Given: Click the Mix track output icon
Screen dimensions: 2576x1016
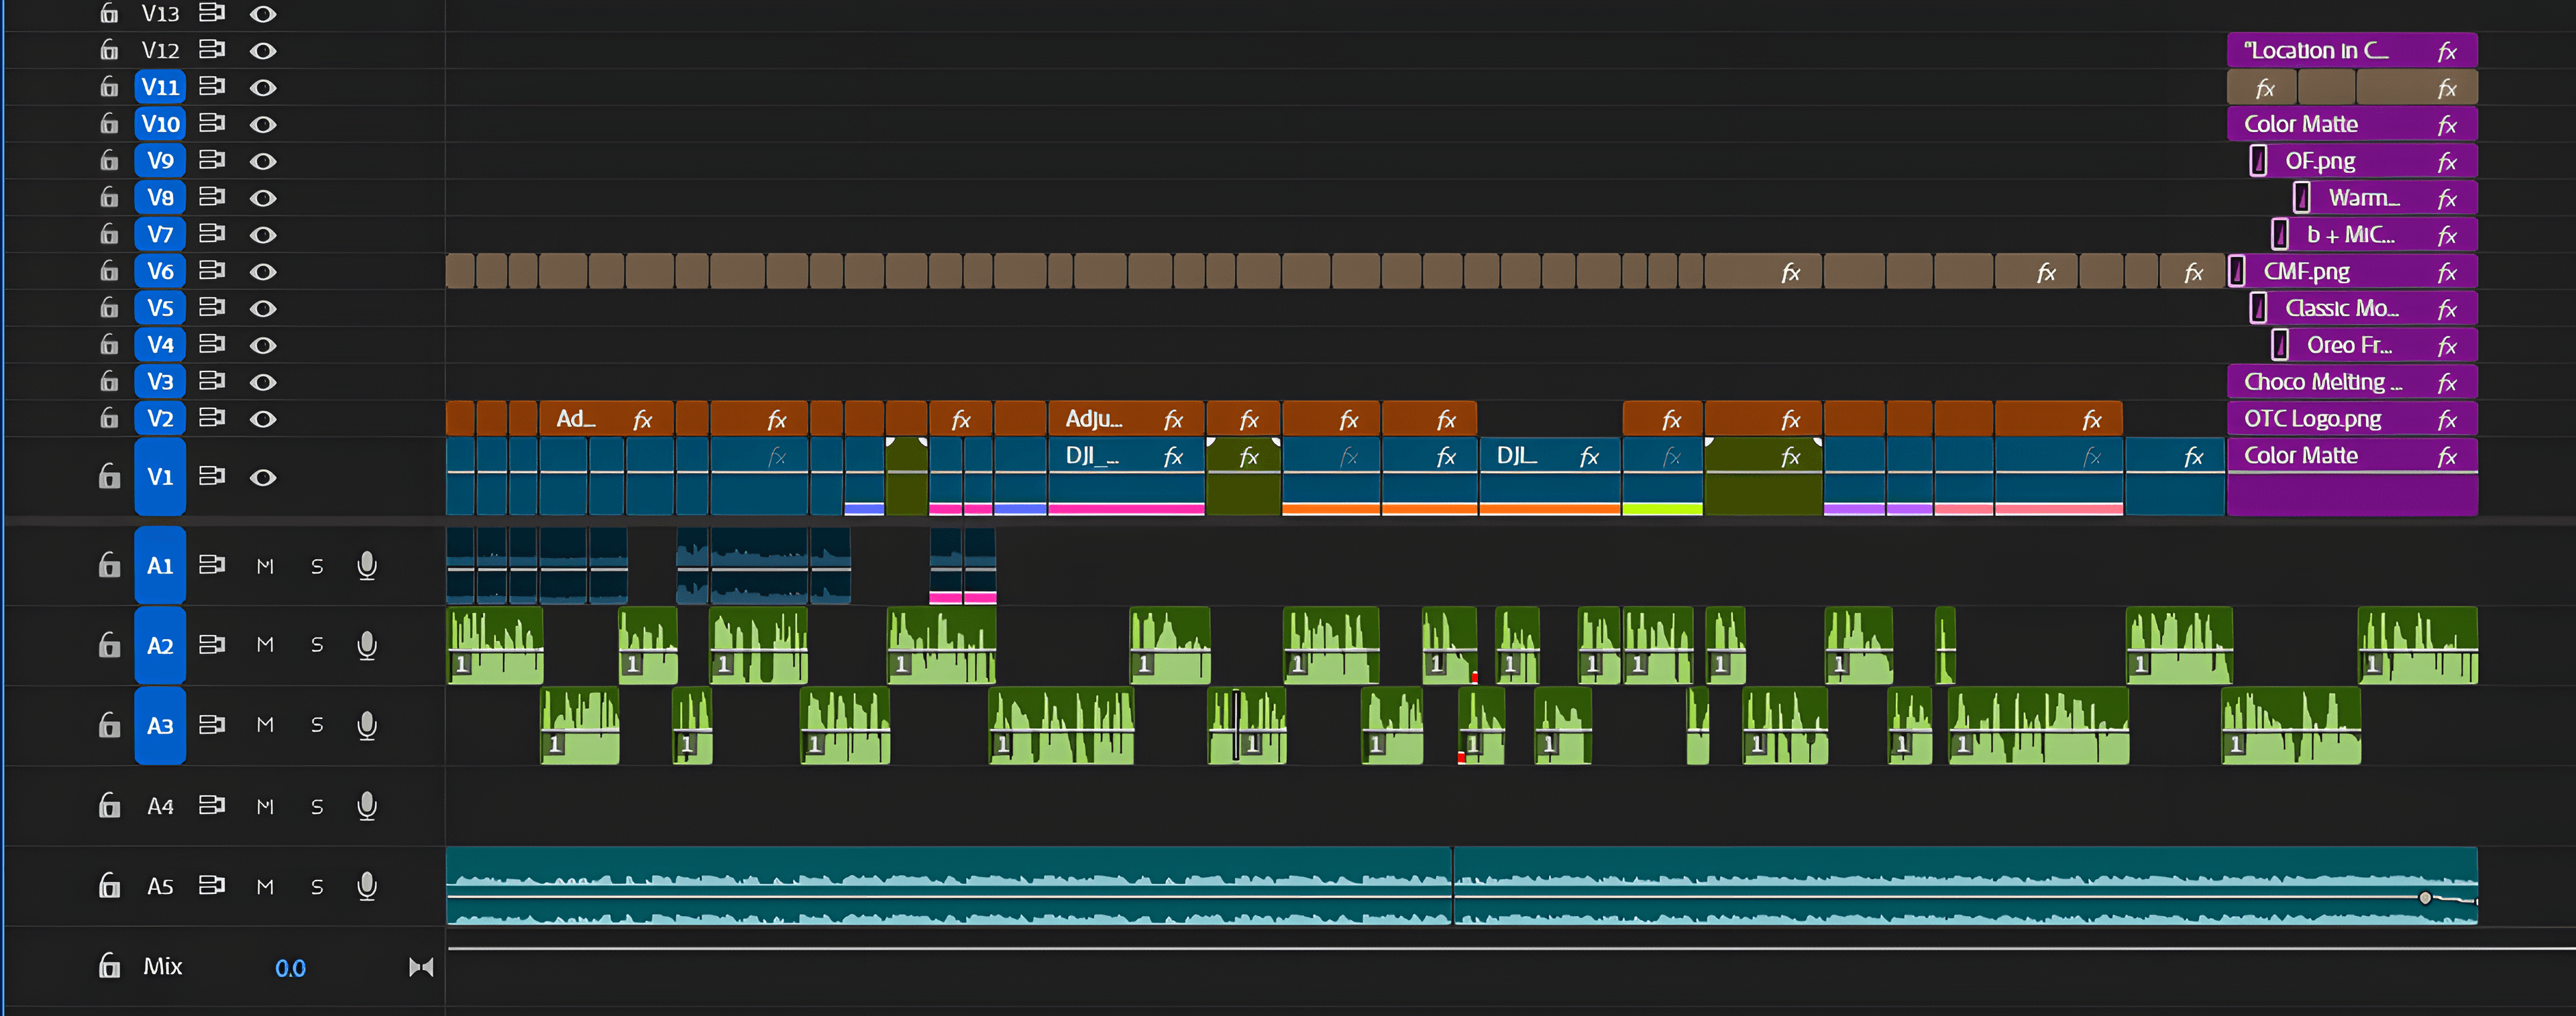Looking at the screenshot, I should tap(421, 967).
